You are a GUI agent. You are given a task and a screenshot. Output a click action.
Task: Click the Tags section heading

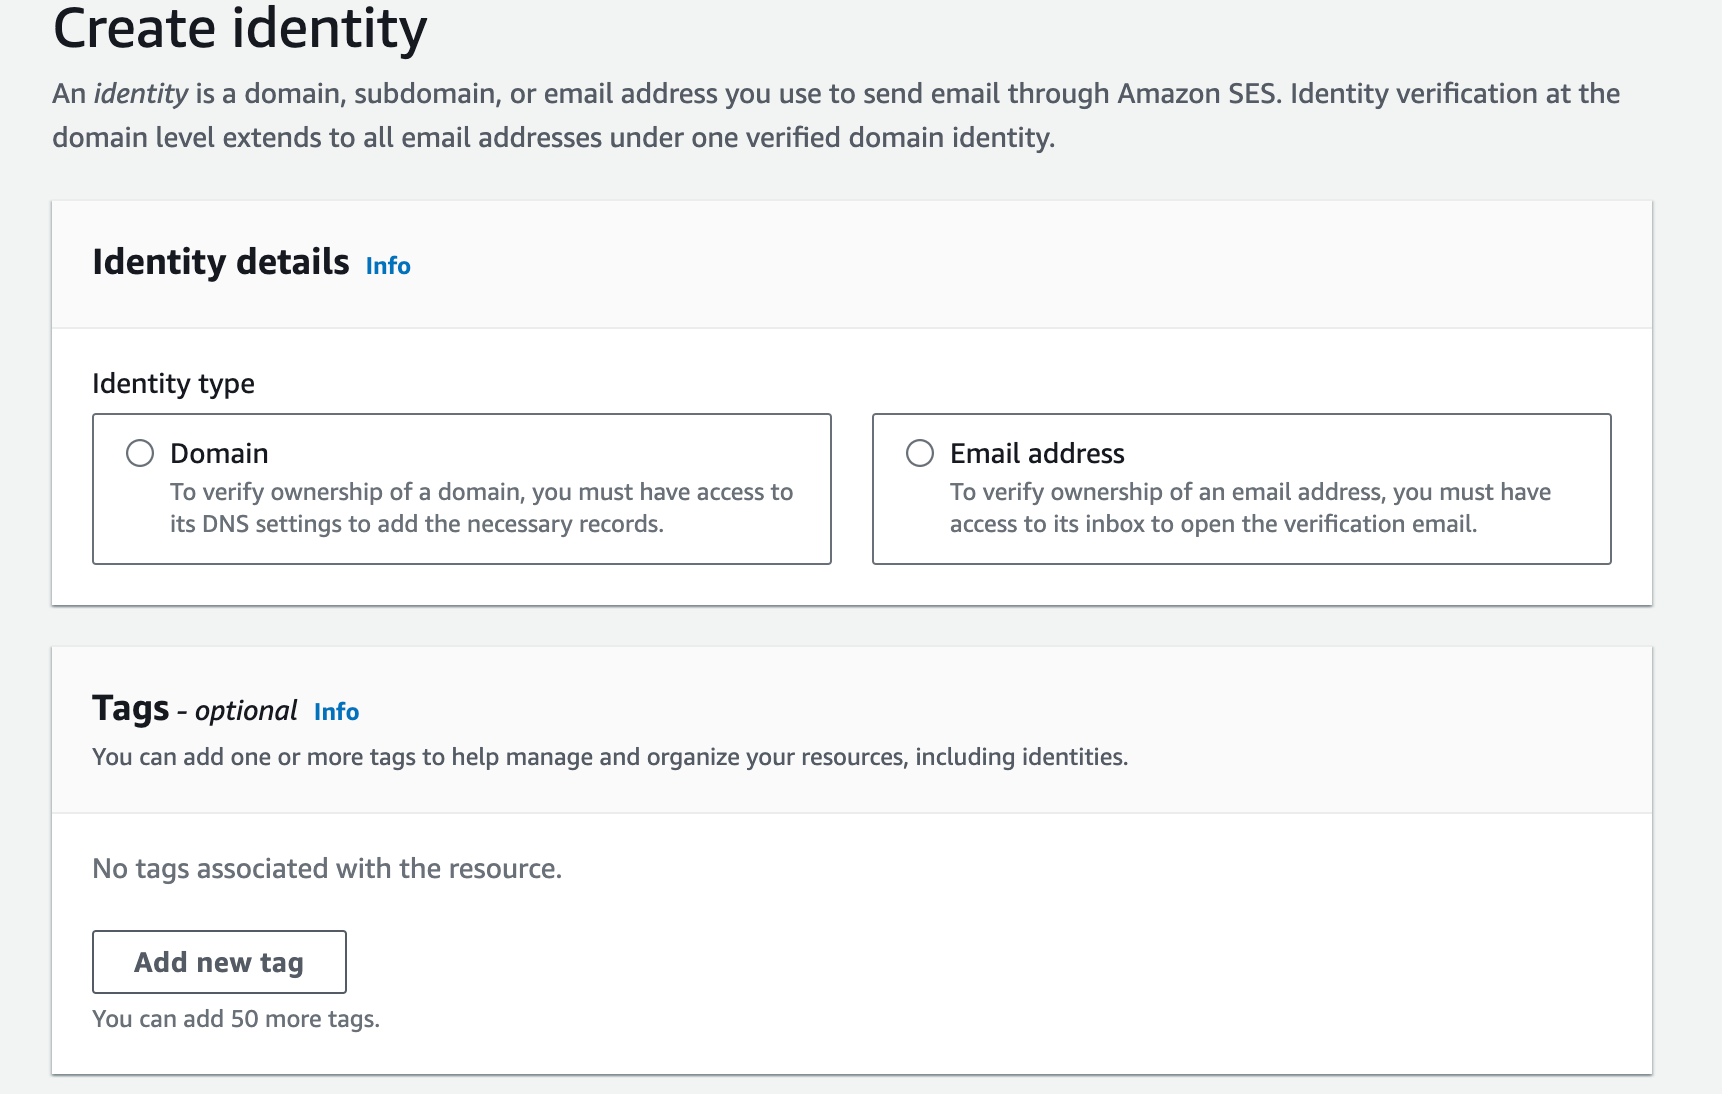pyautogui.click(x=131, y=708)
